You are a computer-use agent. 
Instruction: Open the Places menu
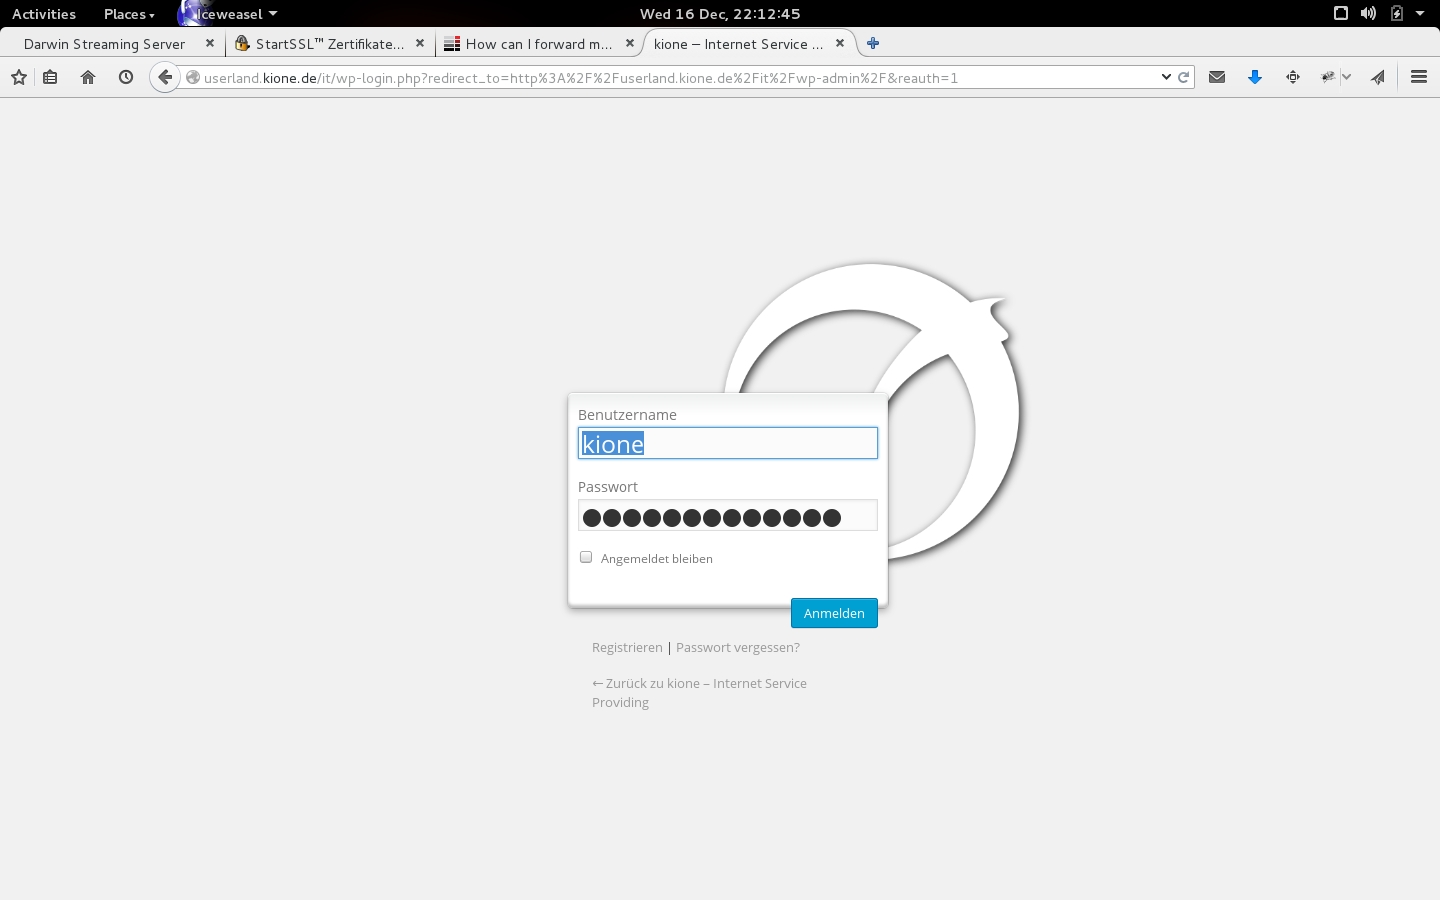(x=129, y=14)
